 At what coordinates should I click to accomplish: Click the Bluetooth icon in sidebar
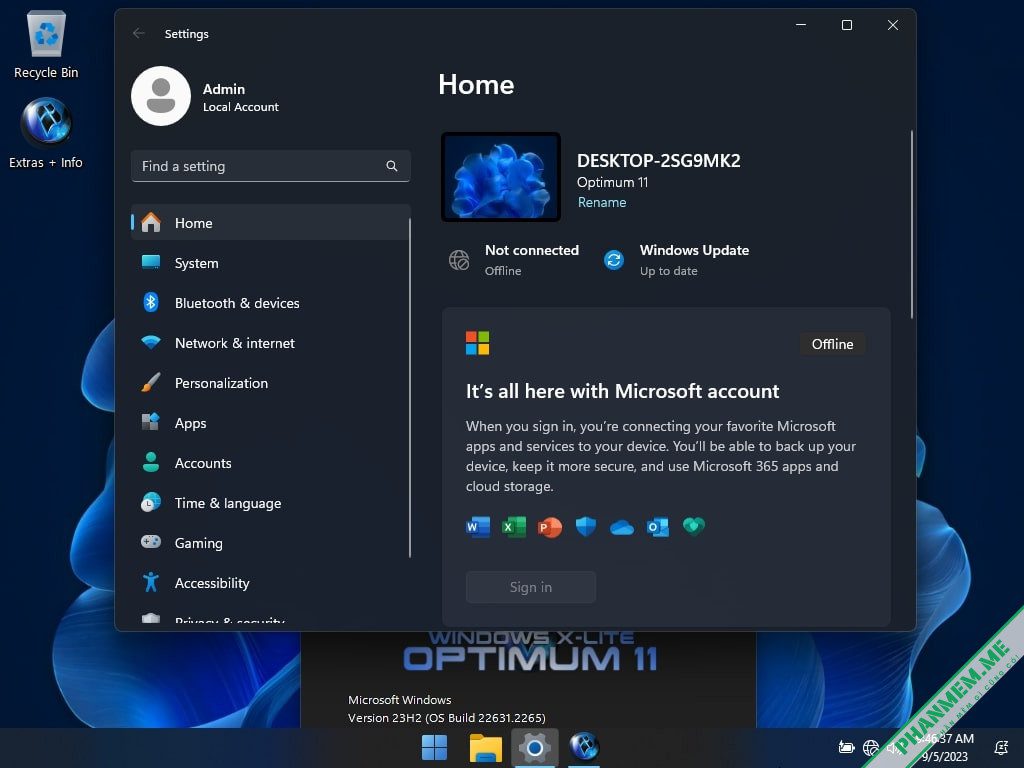click(x=151, y=302)
